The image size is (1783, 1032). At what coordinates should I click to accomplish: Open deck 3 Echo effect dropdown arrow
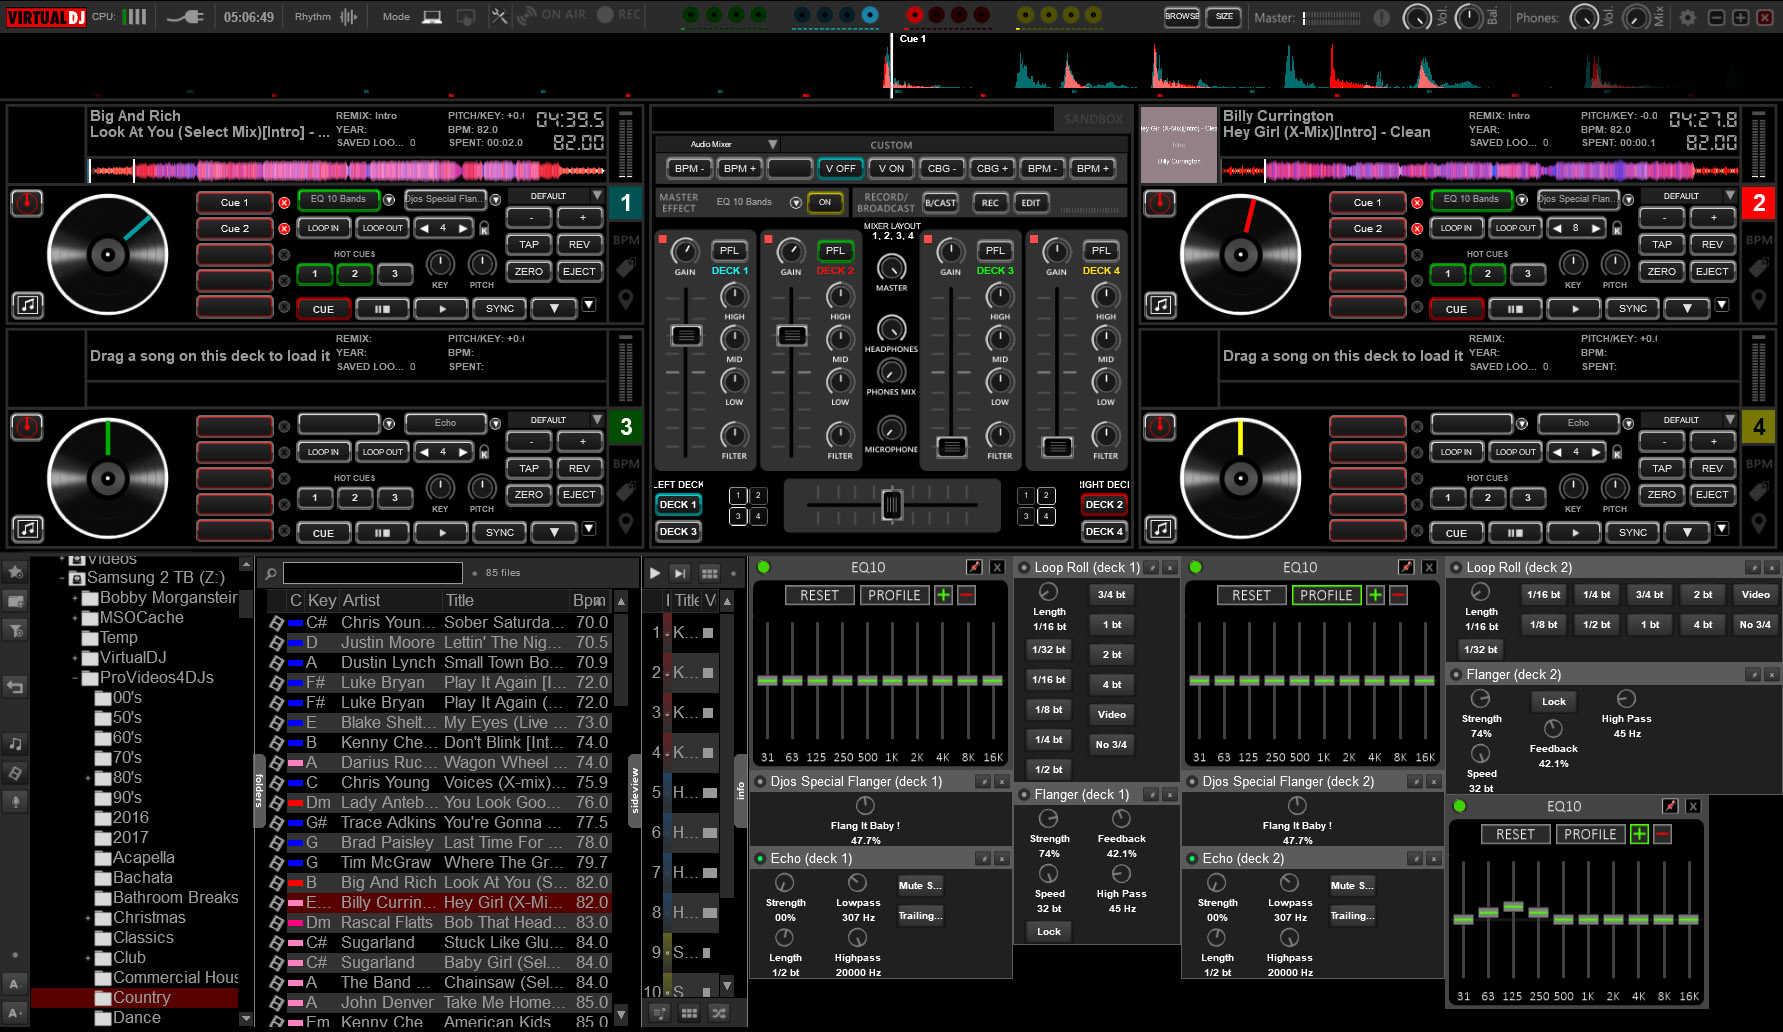495,424
